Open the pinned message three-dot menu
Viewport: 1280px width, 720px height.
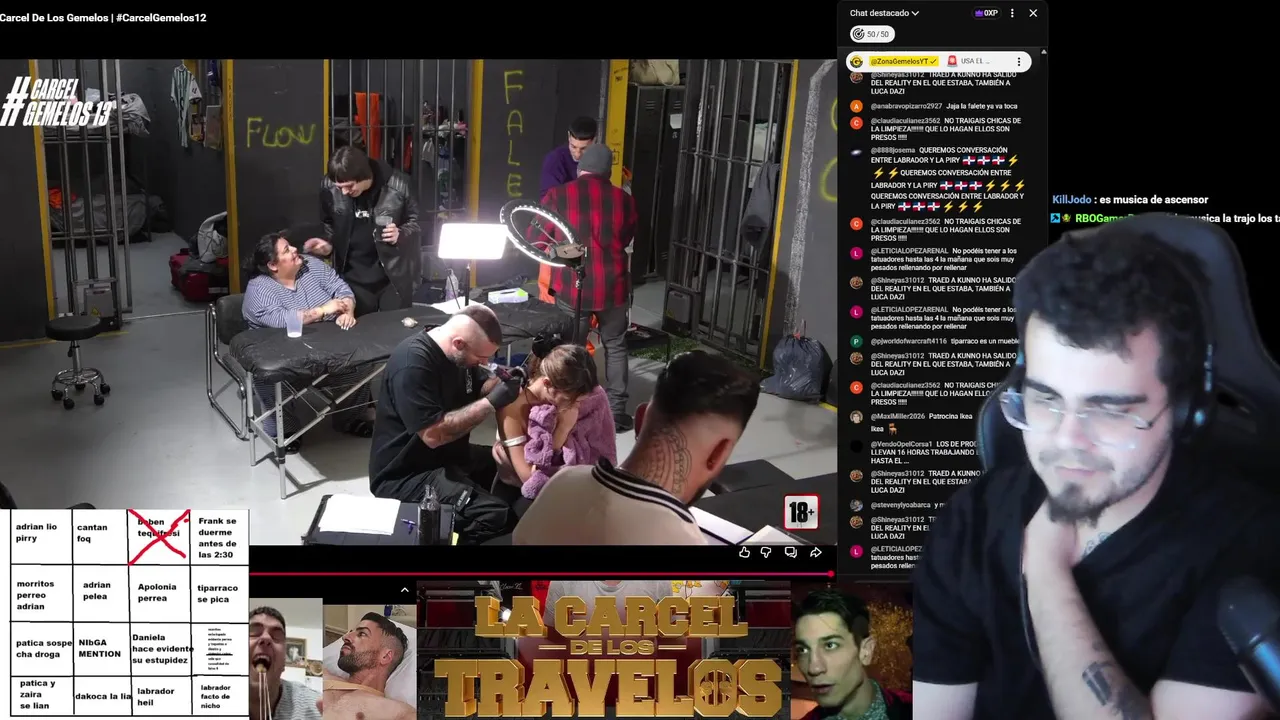click(1019, 61)
